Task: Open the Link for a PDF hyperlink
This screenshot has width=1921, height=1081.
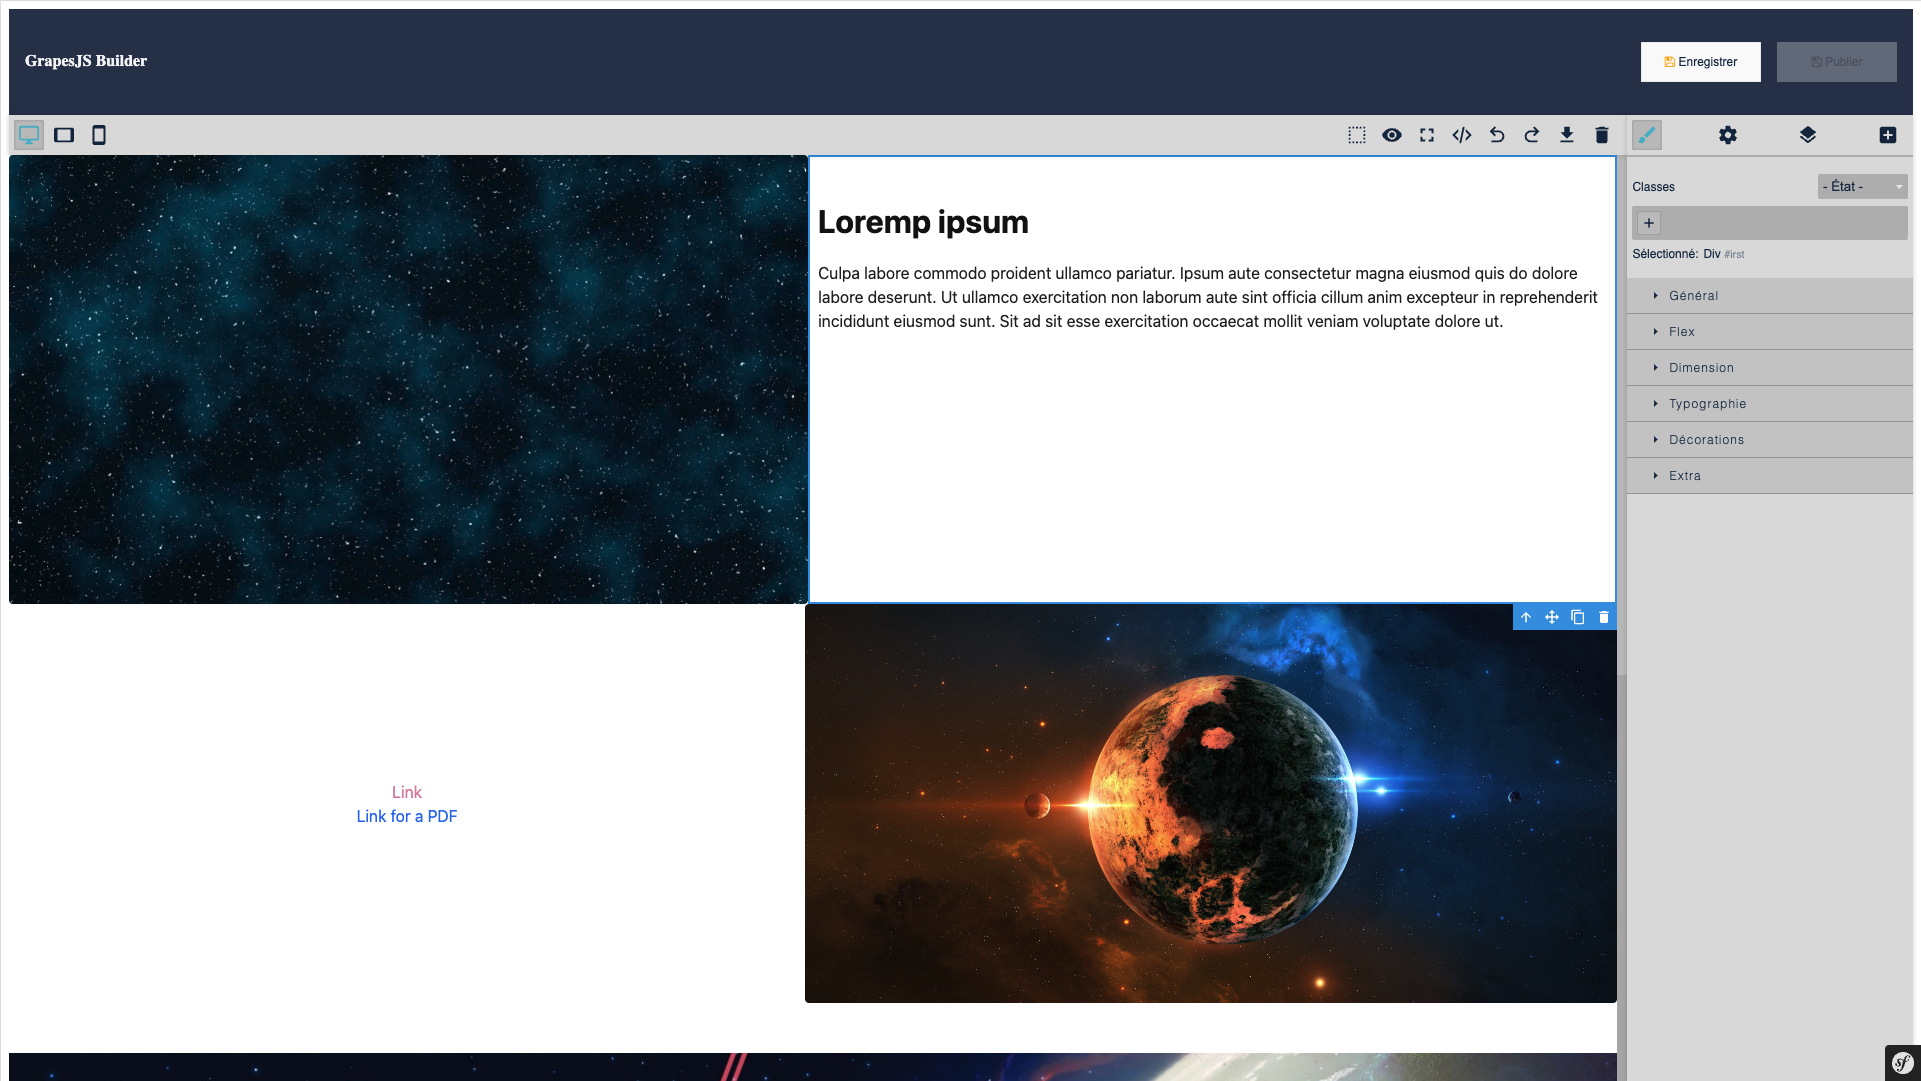Action: tap(406, 816)
